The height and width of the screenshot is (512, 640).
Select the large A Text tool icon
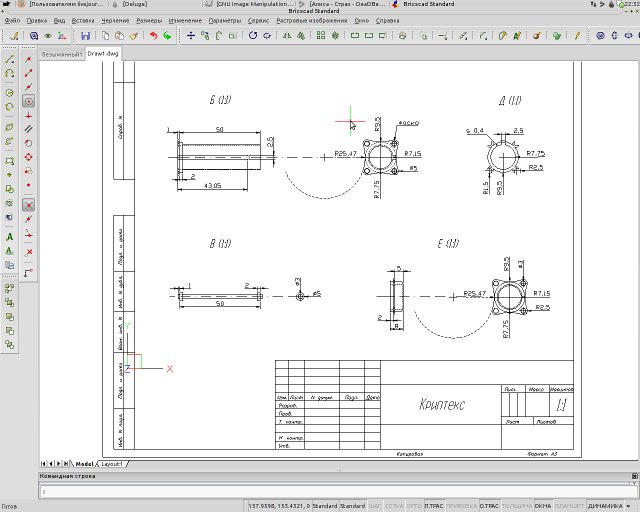click(9, 237)
